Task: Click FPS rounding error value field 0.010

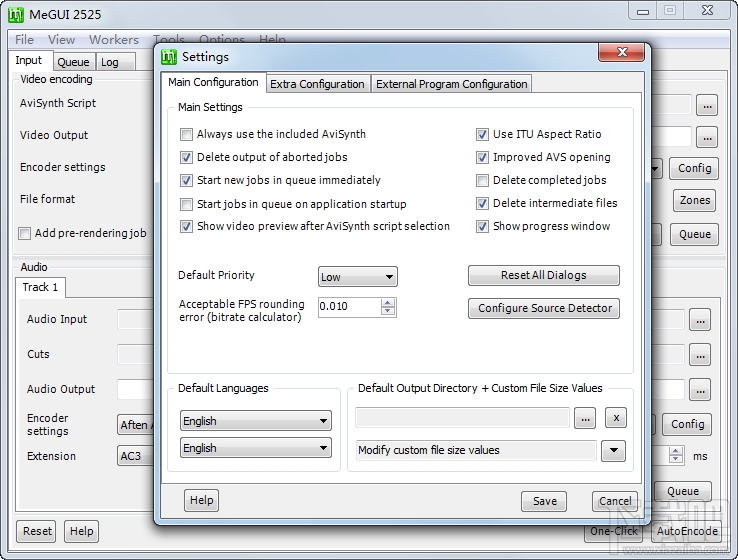Action: point(349,307)
